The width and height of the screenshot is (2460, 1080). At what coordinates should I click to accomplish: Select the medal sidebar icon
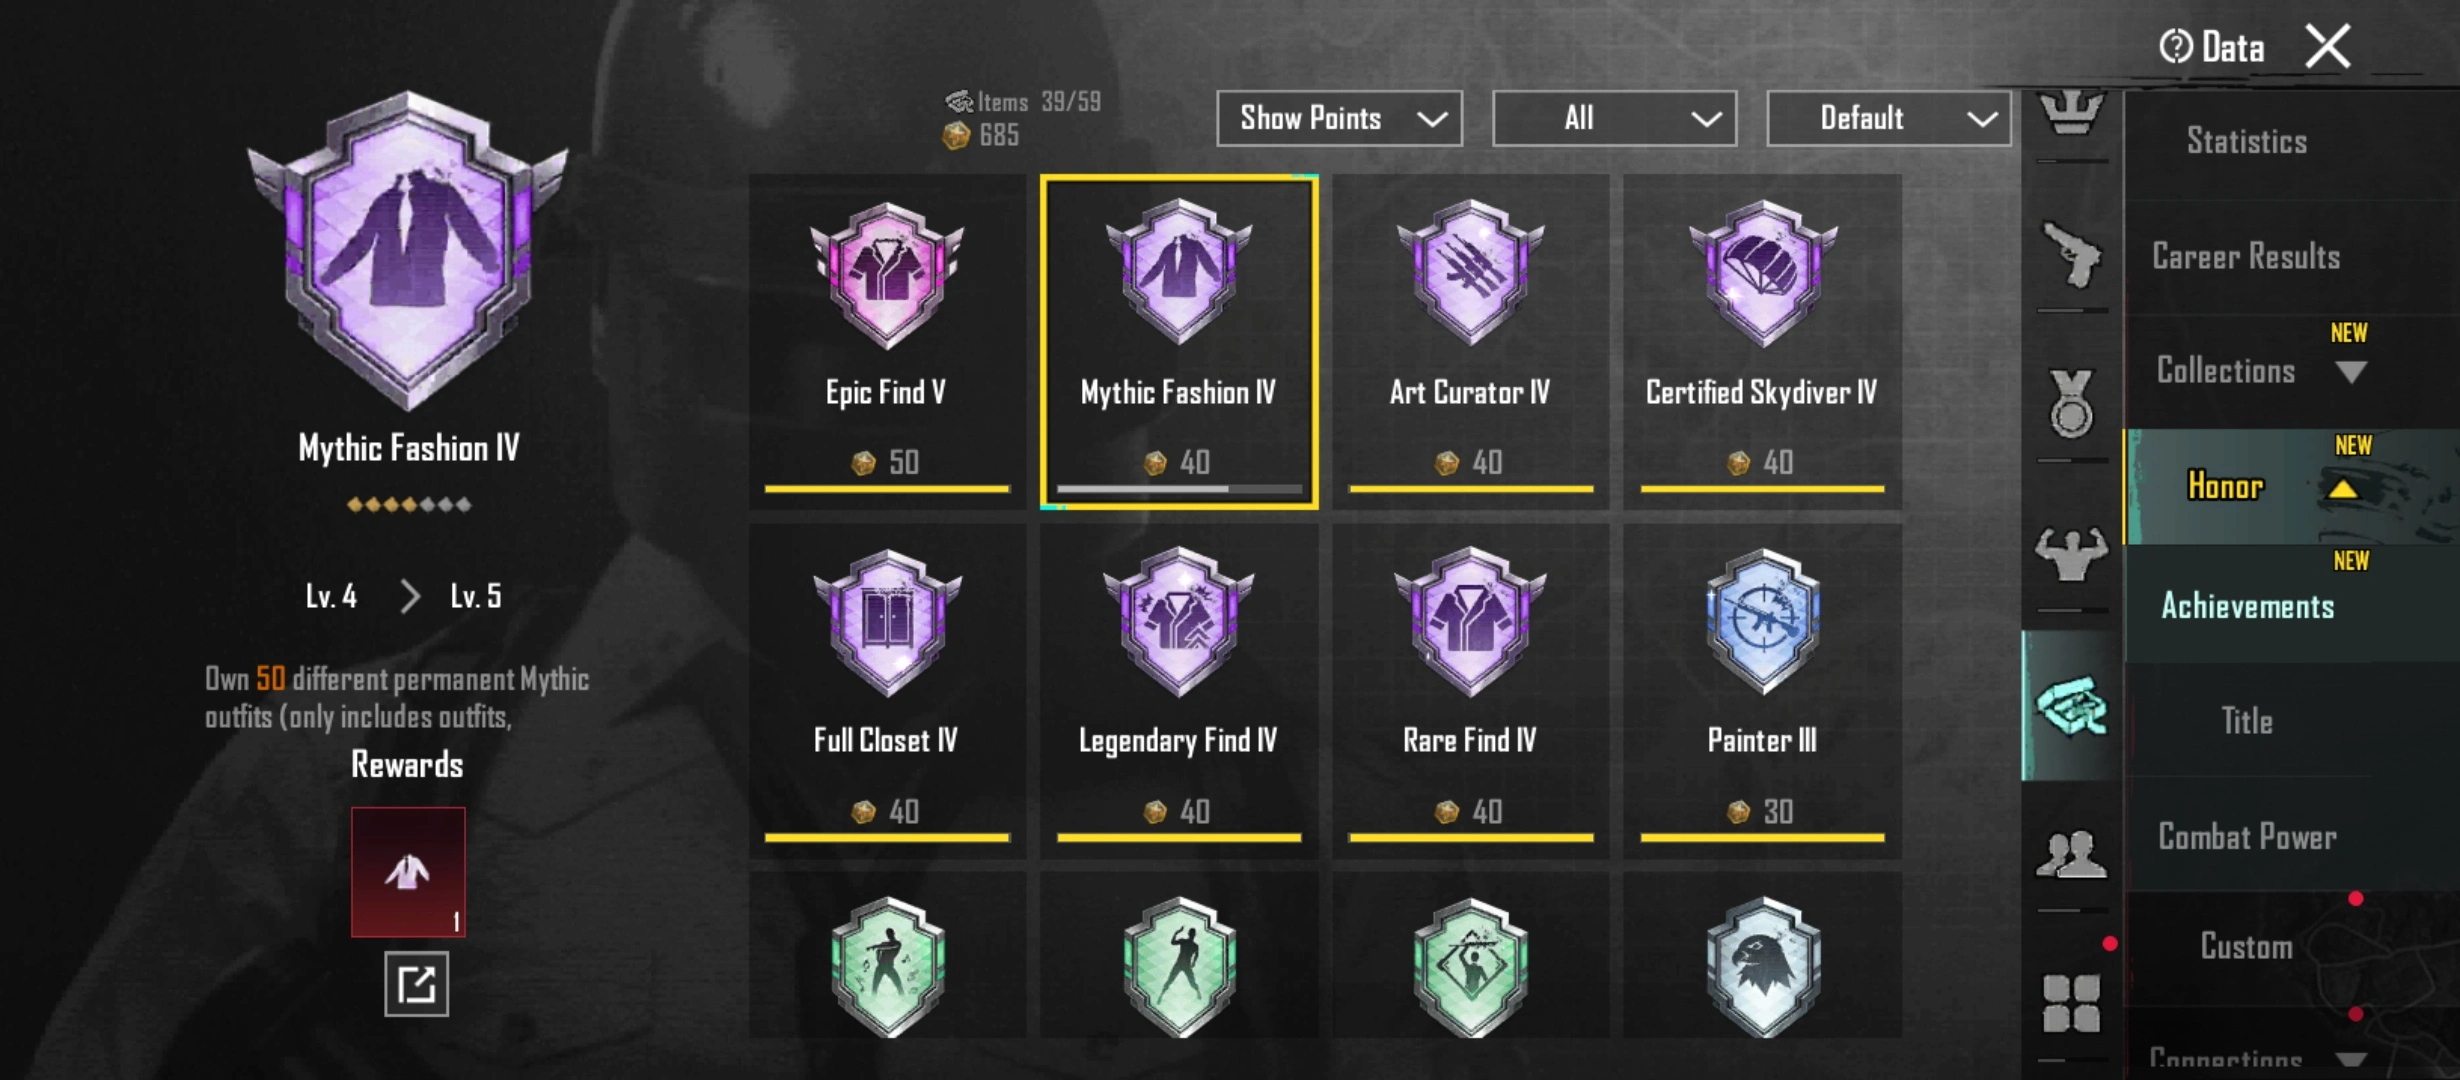pos(2072,404)
